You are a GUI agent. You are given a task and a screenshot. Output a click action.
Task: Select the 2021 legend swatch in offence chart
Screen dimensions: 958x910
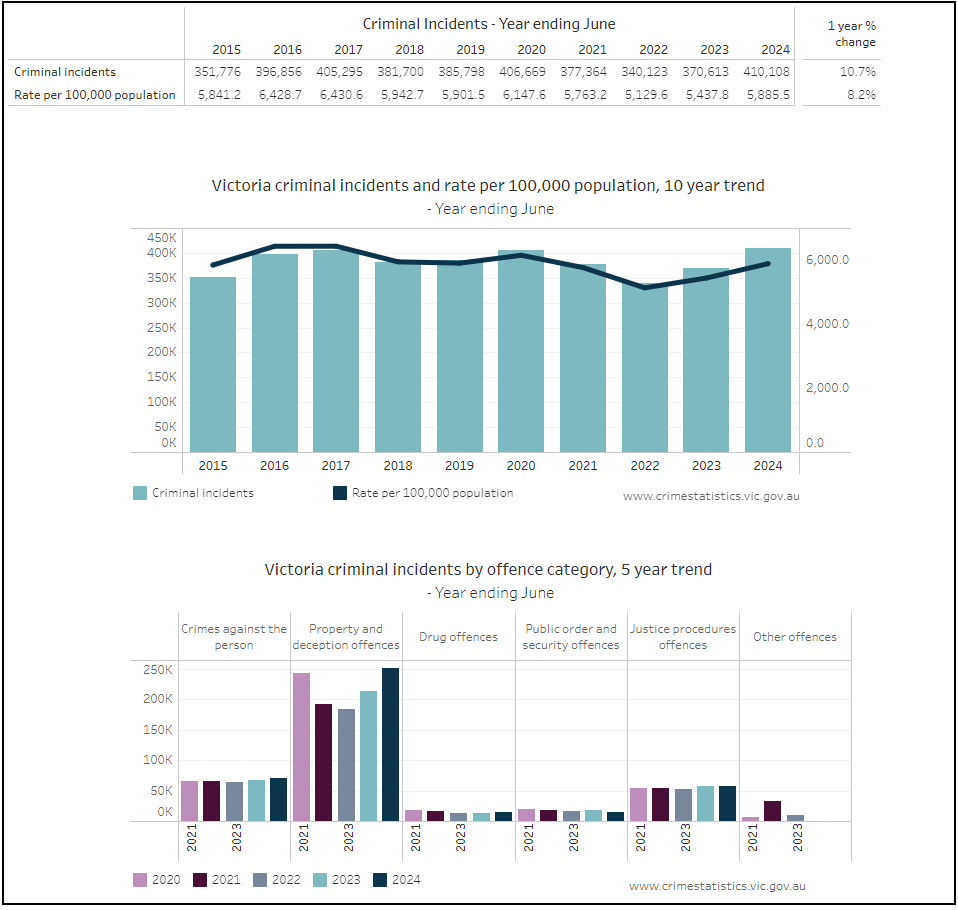200,880
